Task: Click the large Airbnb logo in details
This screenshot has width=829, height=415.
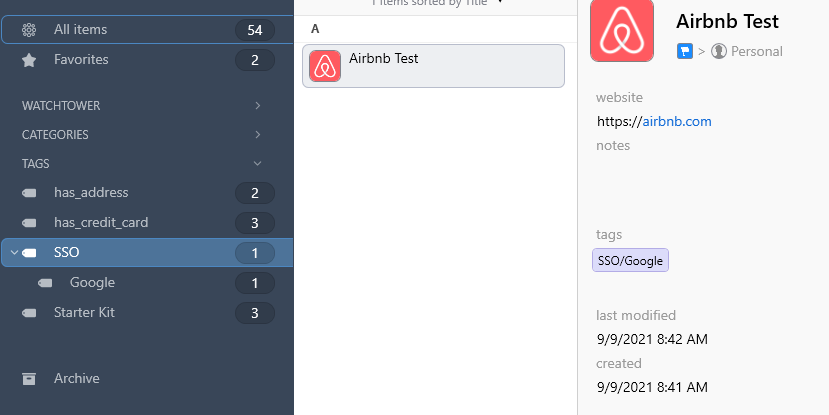Action: pos(622,30)
